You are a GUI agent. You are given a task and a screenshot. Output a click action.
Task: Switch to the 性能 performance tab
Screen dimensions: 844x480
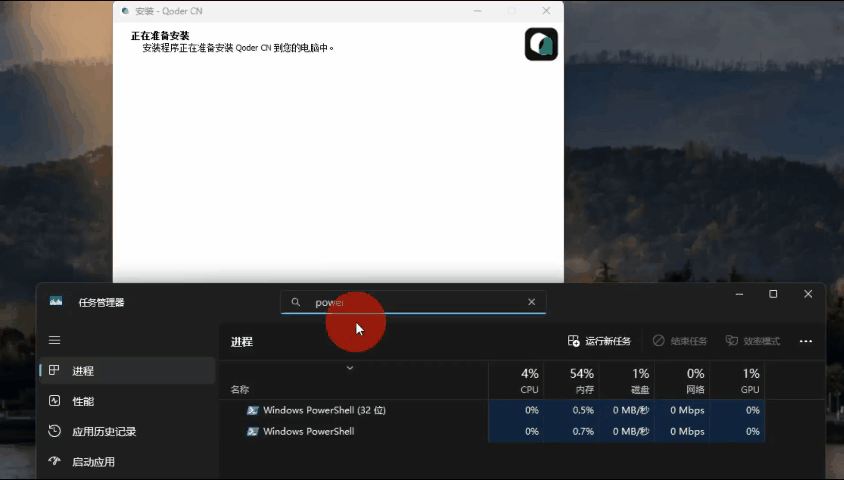tap(128, 401)
